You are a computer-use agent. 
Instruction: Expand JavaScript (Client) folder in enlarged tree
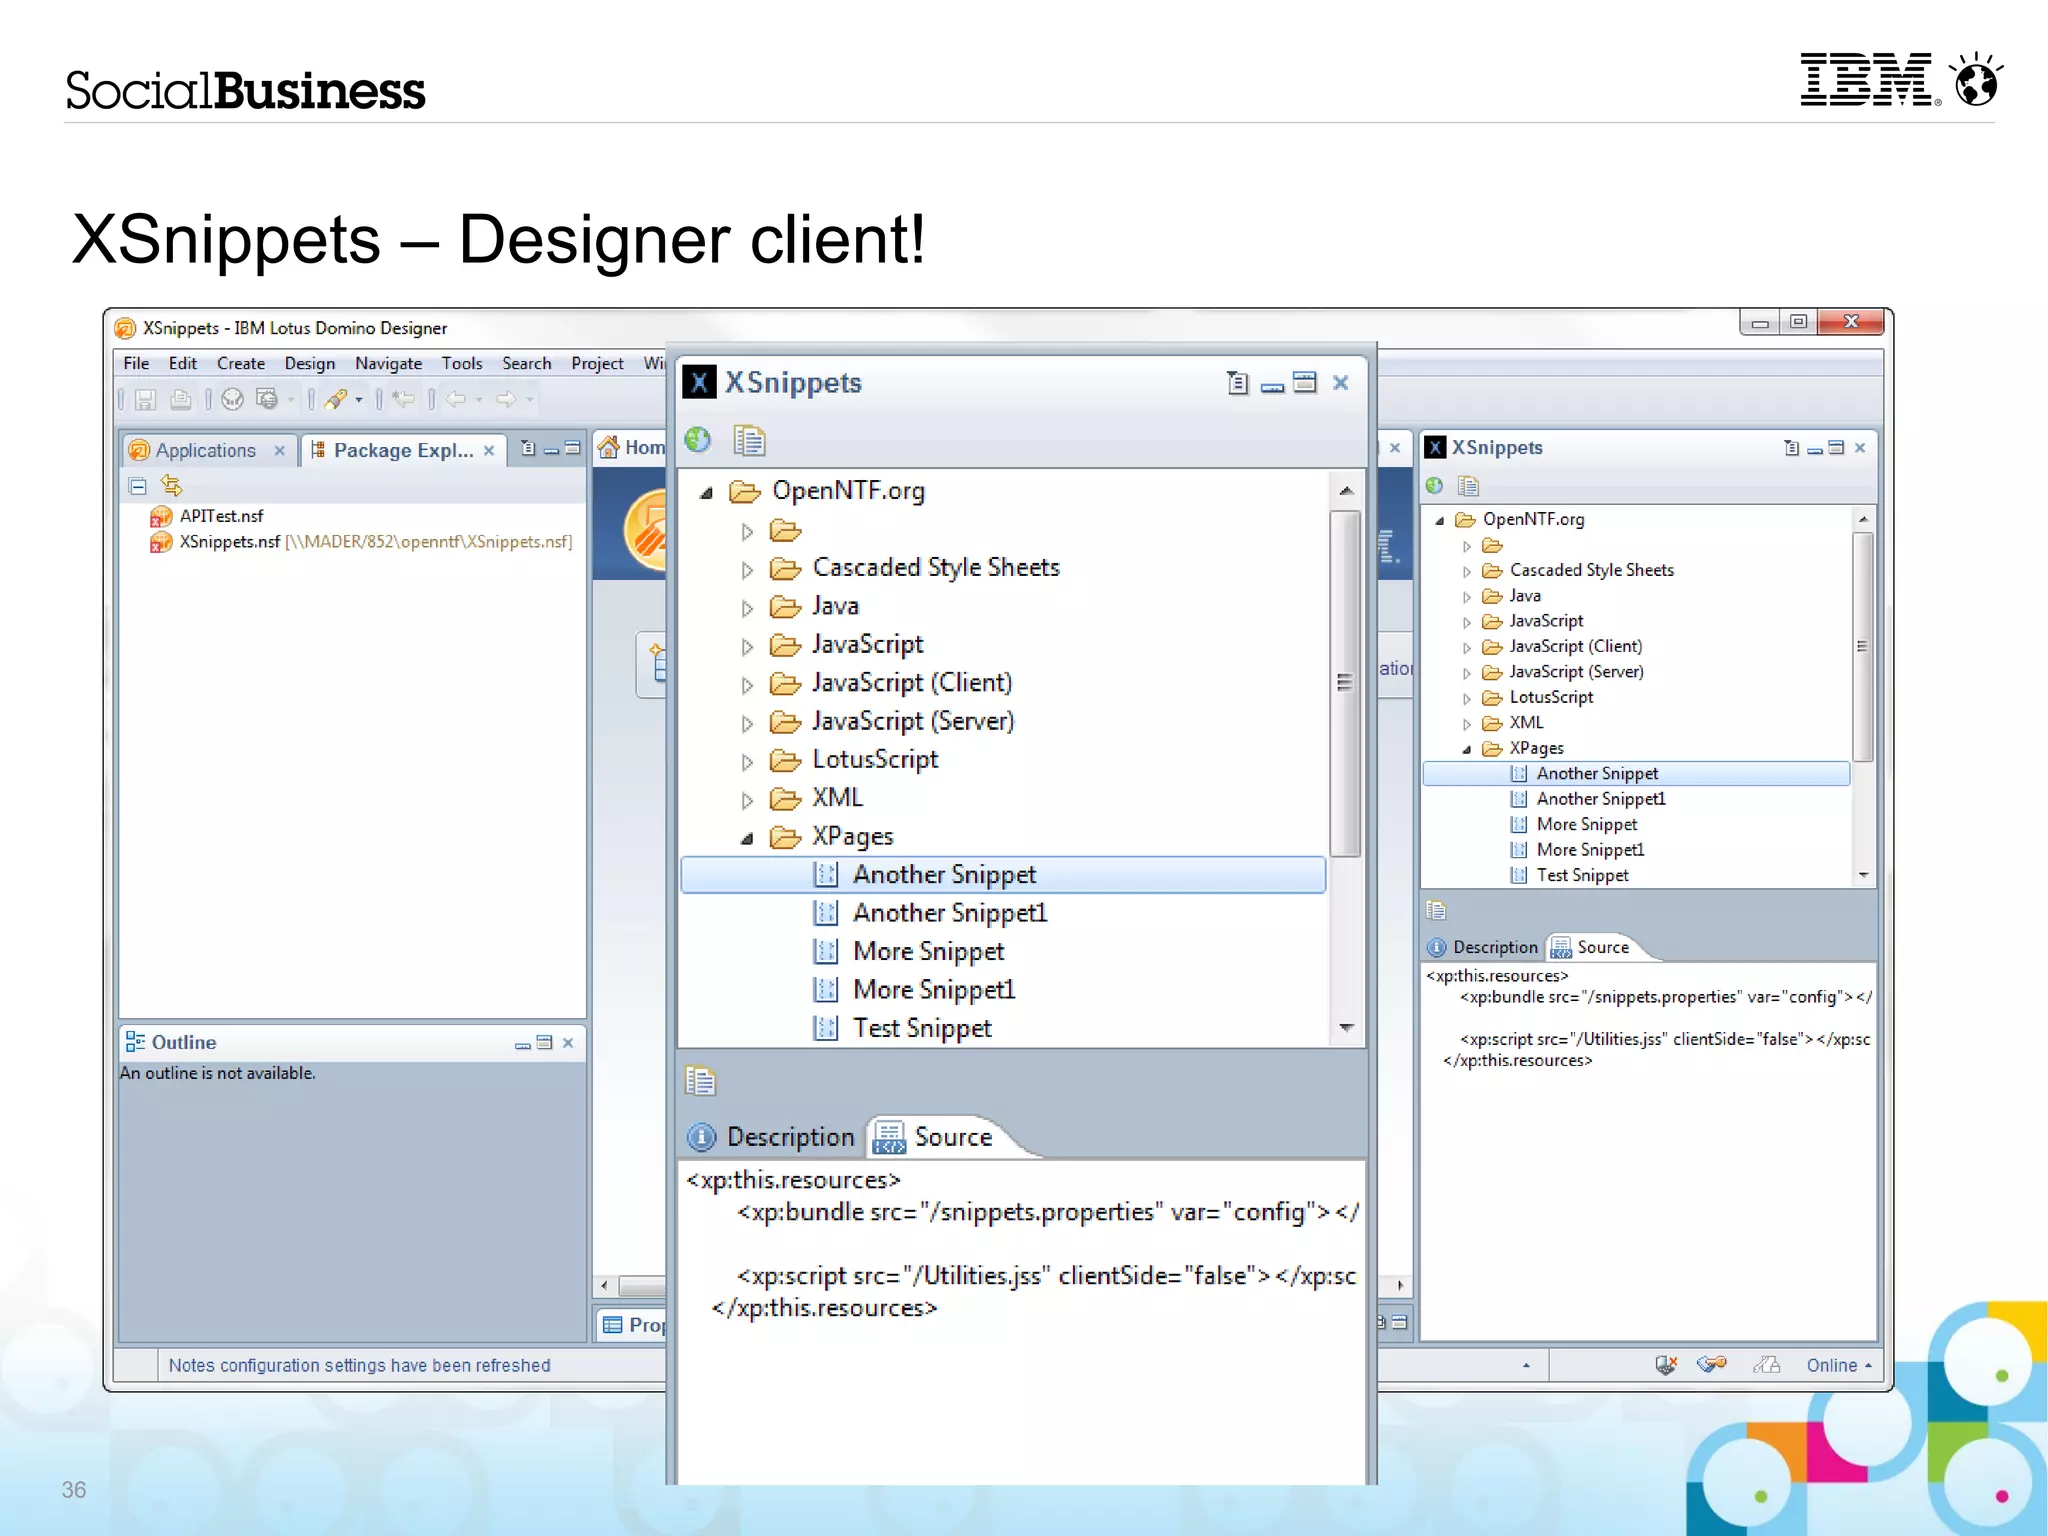747,685
